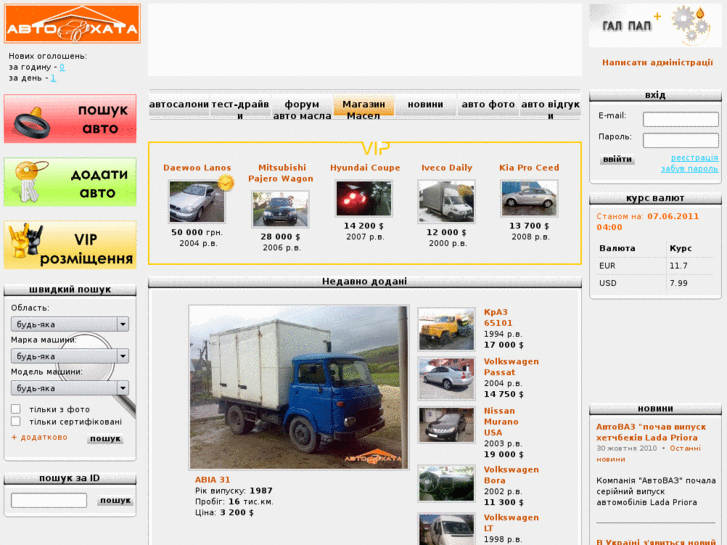
Task: Open the Kia Pro Ceed title link
Action: click(x=529, y=168)
